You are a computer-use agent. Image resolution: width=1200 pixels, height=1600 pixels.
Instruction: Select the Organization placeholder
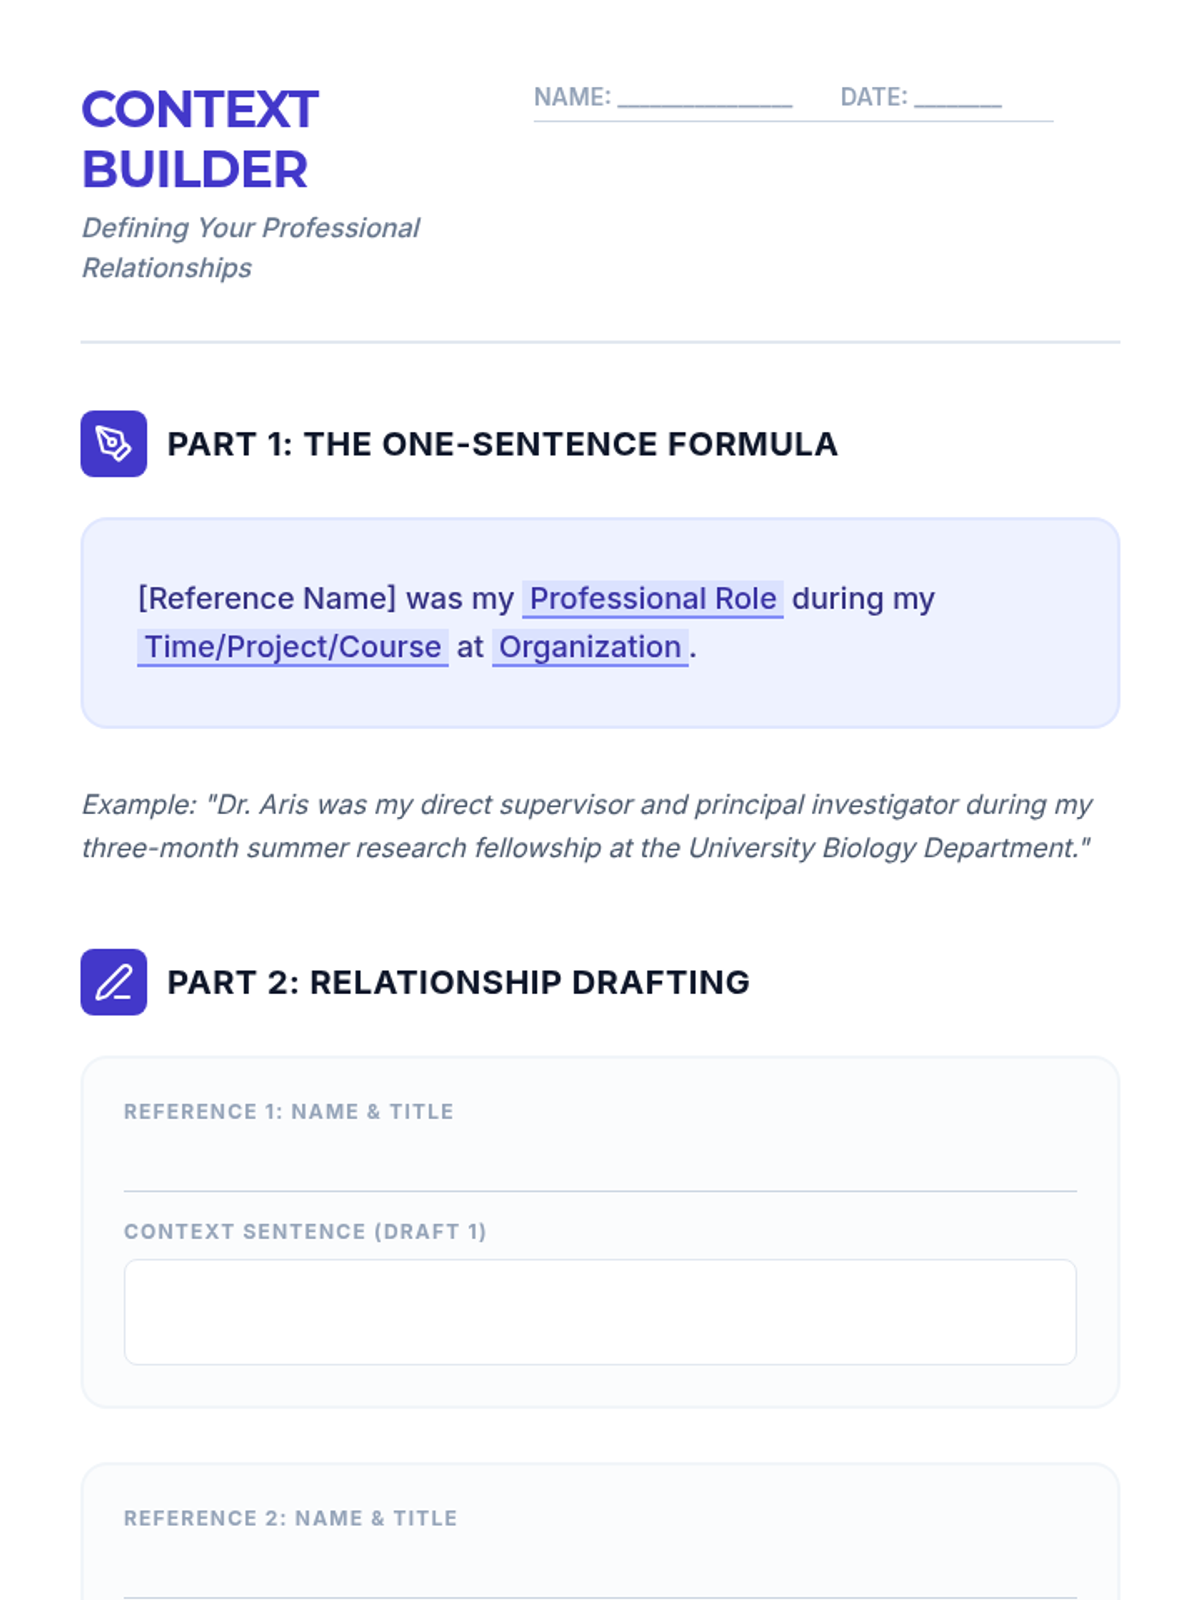point(590,647)
